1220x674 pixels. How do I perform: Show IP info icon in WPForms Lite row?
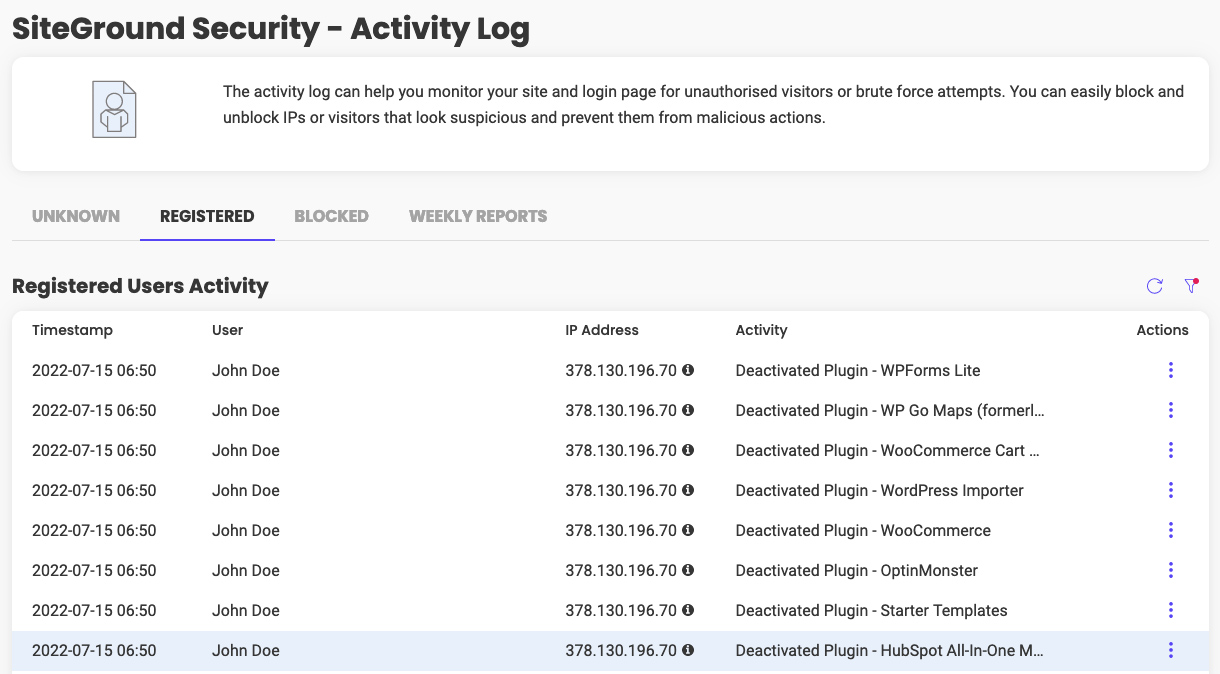[x=688, y=370]
